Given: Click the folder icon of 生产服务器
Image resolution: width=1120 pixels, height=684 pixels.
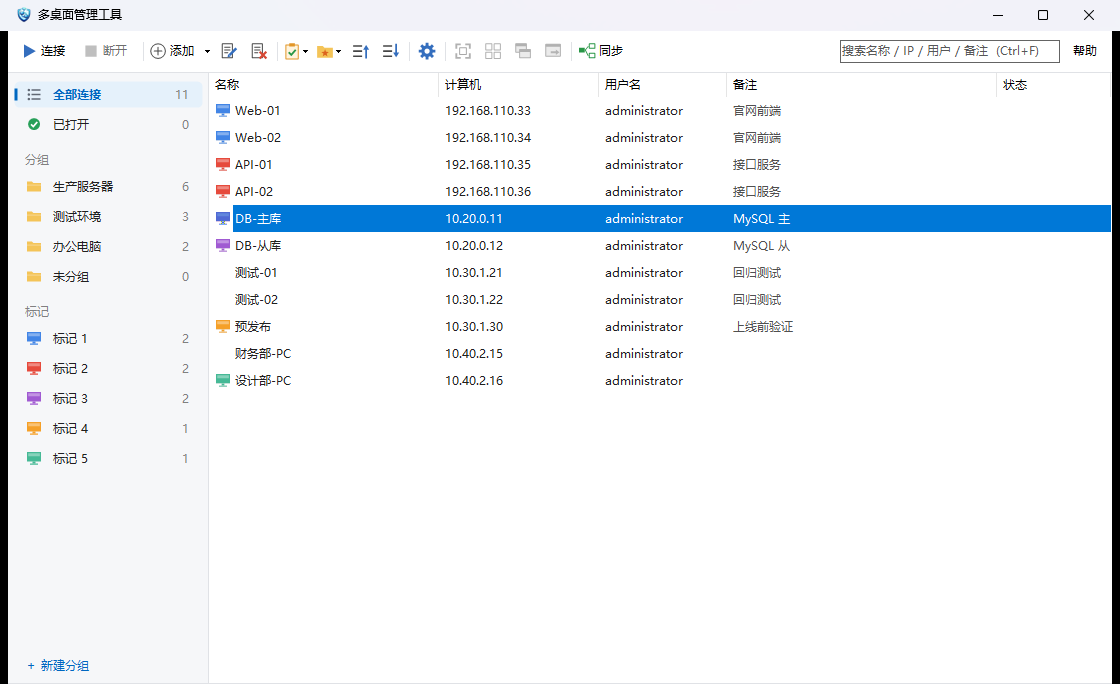Looking at the screenshot, I should click(34, 186).
